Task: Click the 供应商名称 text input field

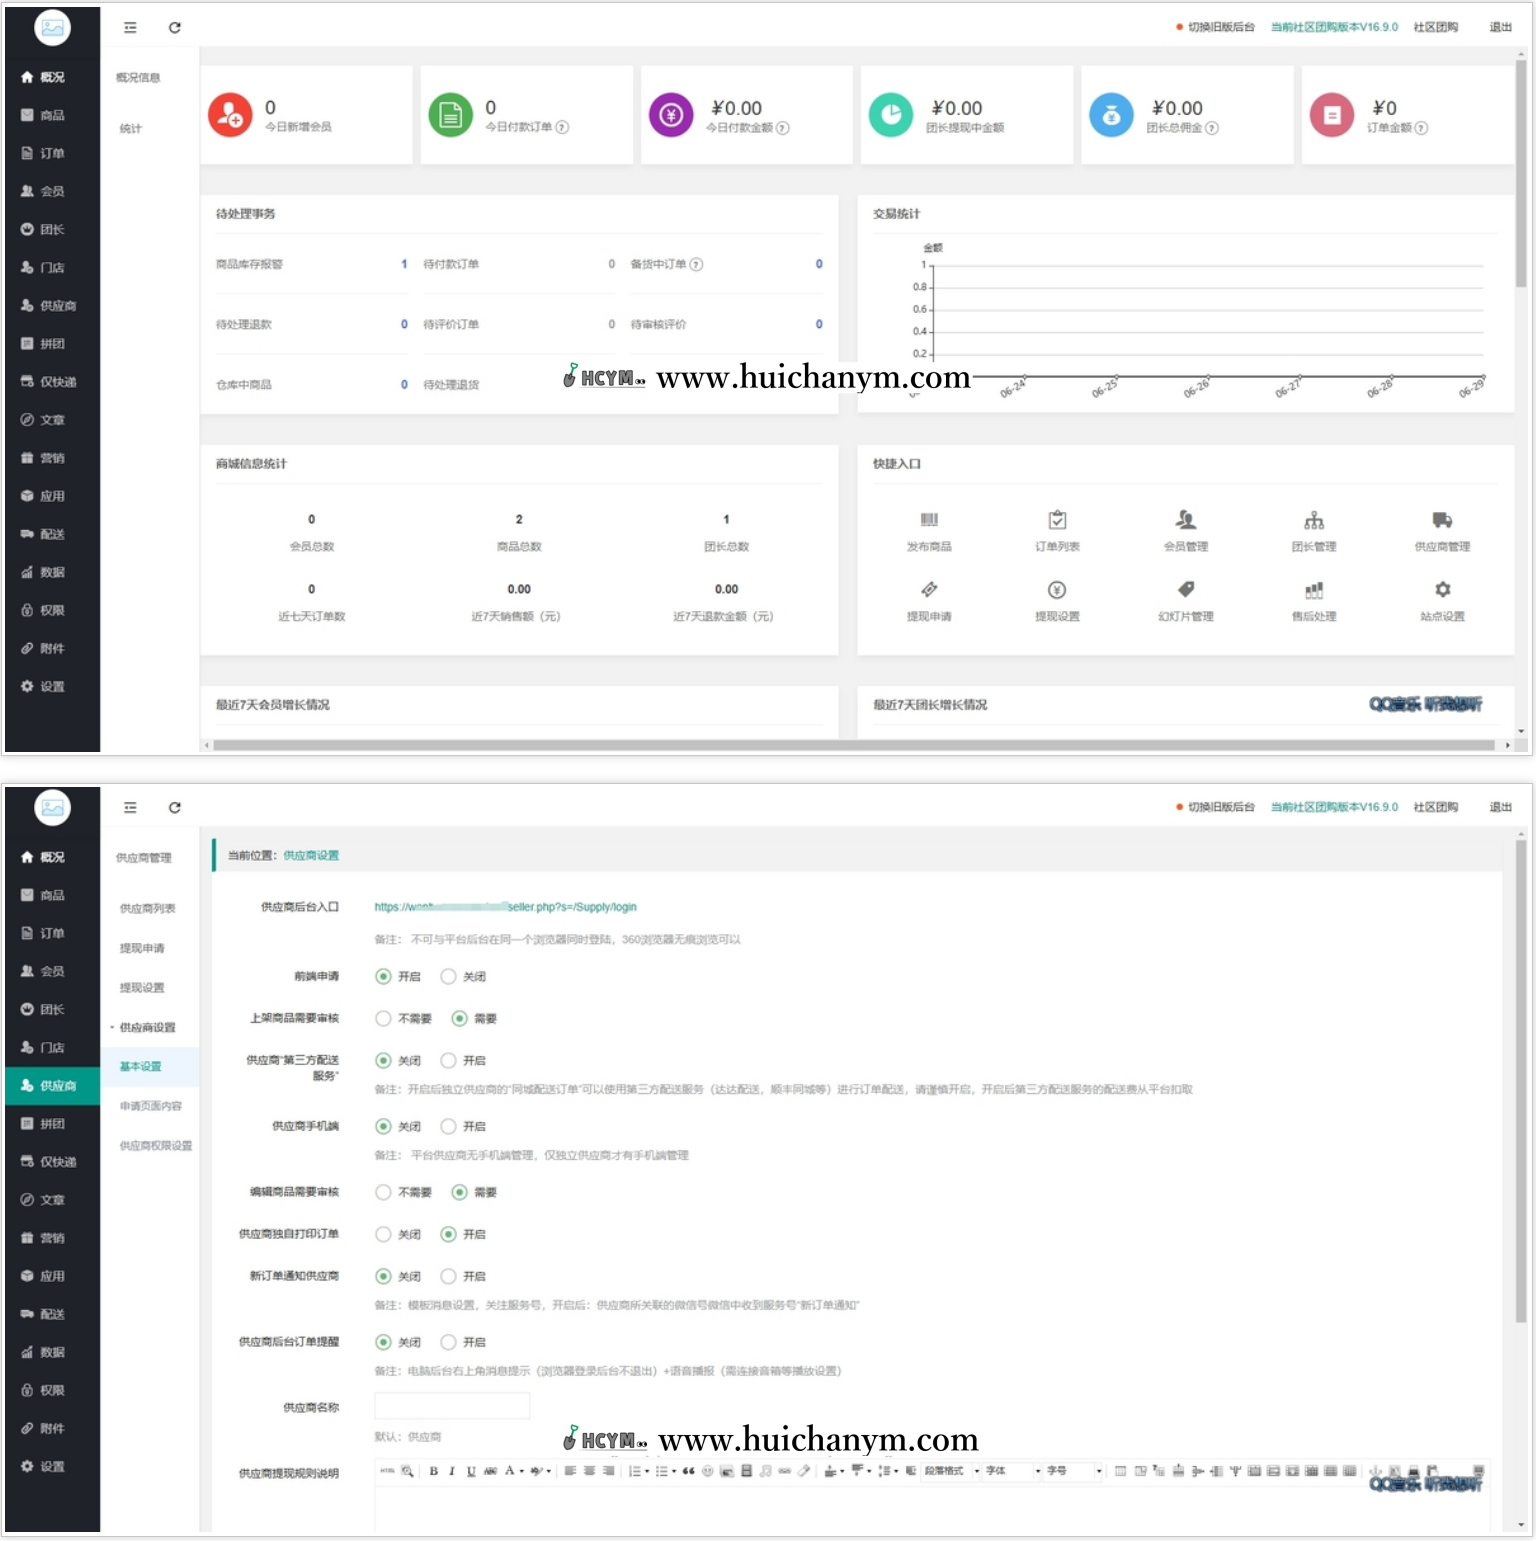Action: (452, 1407)
